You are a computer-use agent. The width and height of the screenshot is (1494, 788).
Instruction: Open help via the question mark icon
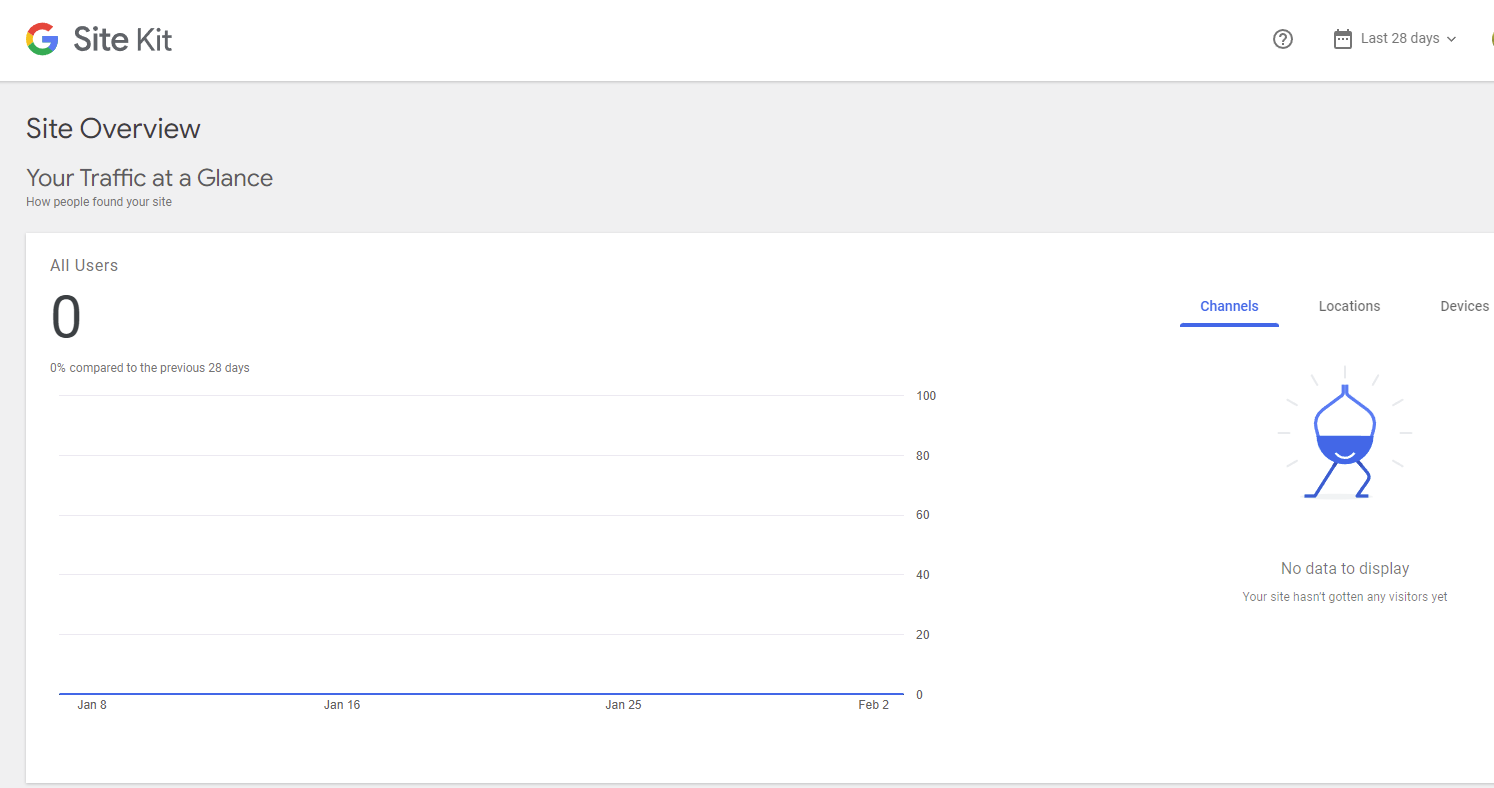1283,39
